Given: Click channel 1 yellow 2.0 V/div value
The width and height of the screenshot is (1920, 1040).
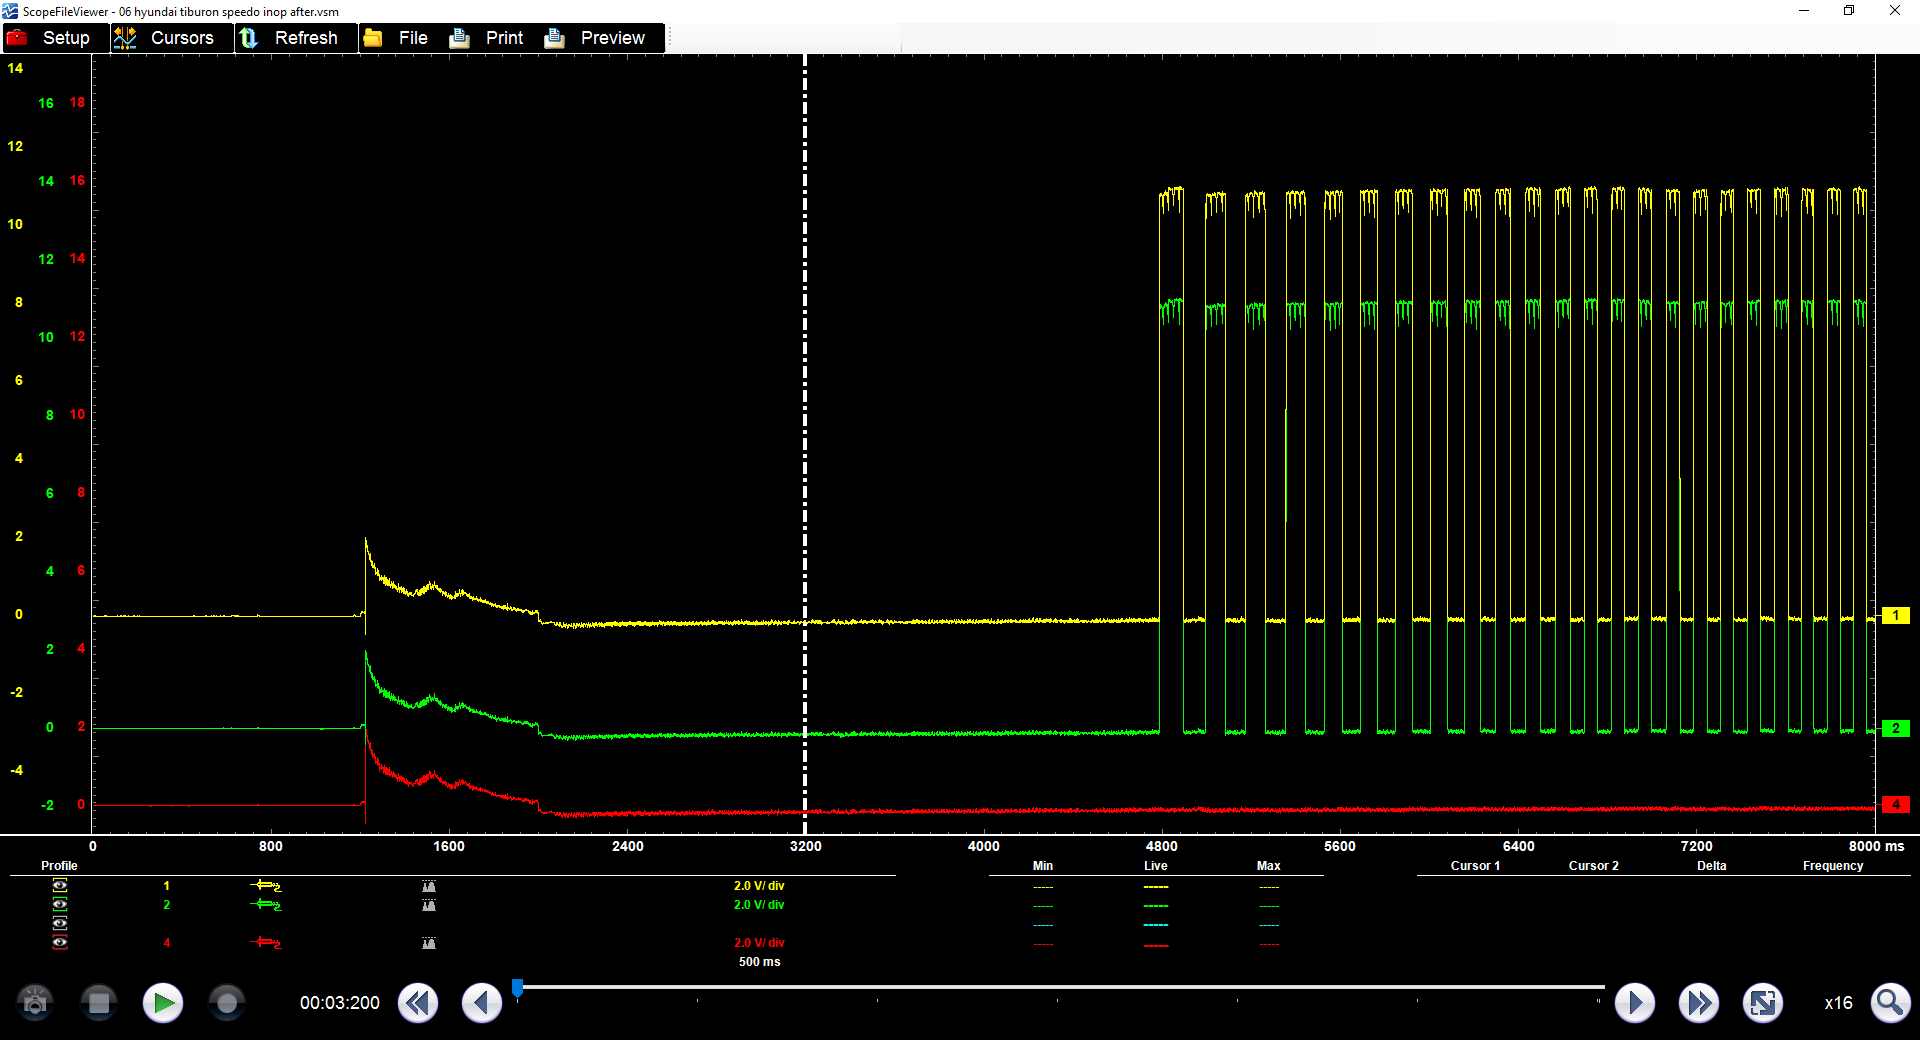Looking at the screenshot, I should [x=759, y=886].
